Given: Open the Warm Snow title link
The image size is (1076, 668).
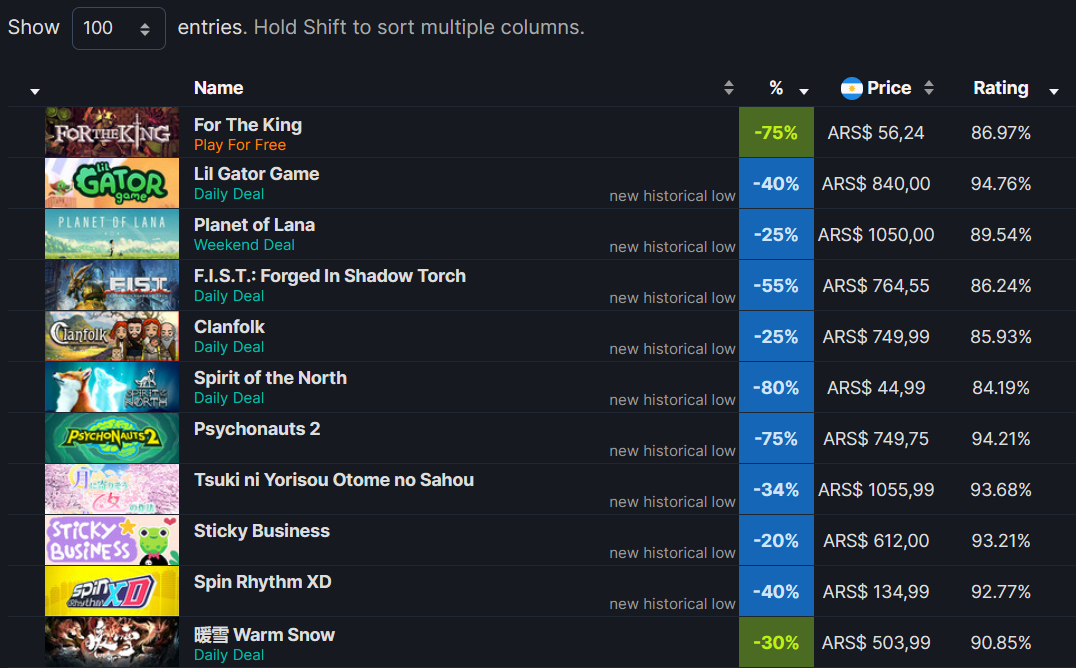Looking at the screenshot, I should pyautogui.click(x=264, y=634).
